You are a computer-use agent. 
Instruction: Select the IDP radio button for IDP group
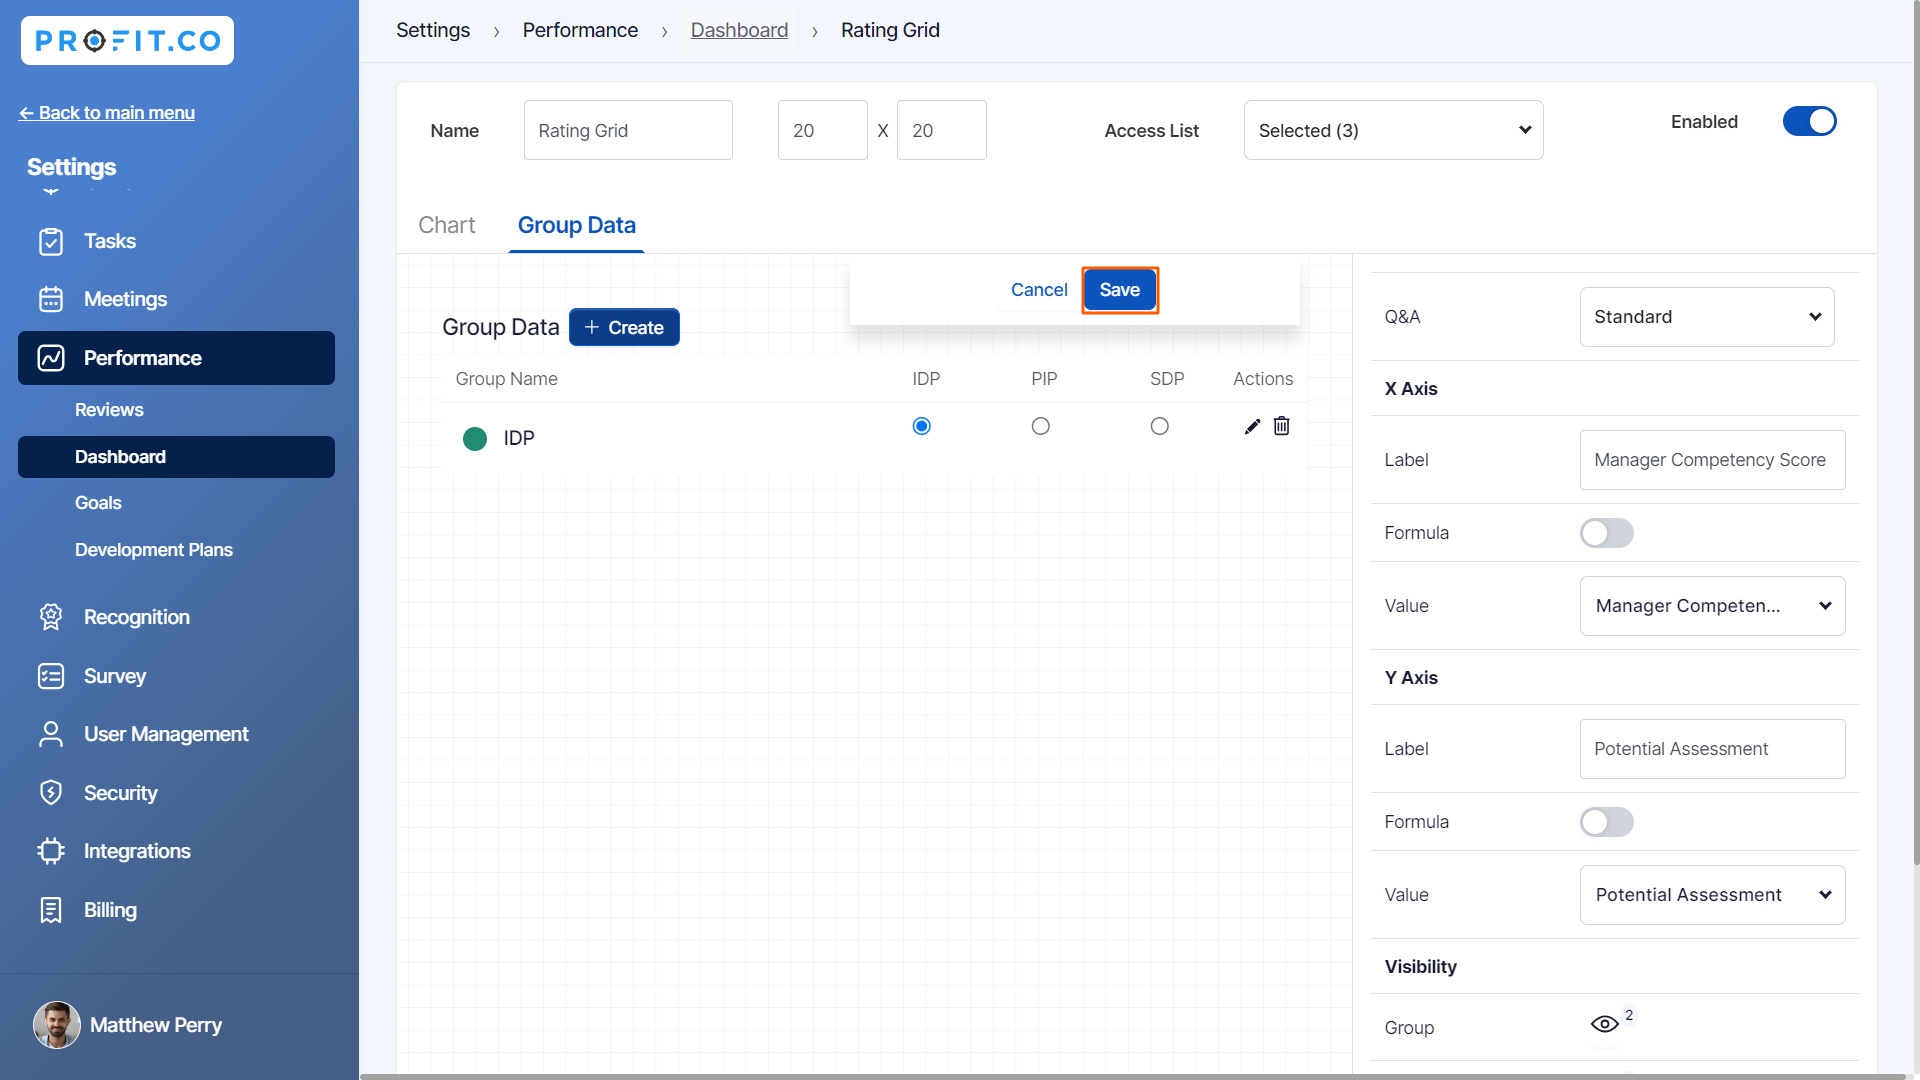point(922,426)
